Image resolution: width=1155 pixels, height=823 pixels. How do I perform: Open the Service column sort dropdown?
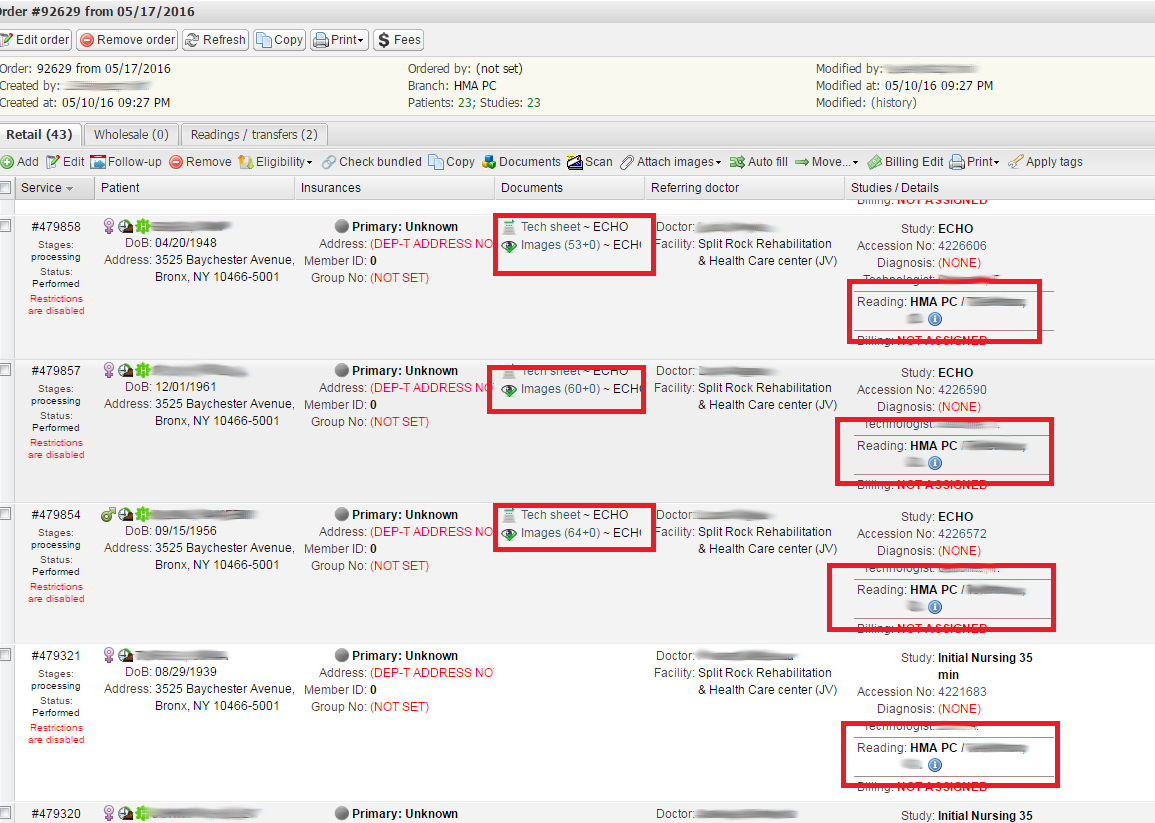70,189
